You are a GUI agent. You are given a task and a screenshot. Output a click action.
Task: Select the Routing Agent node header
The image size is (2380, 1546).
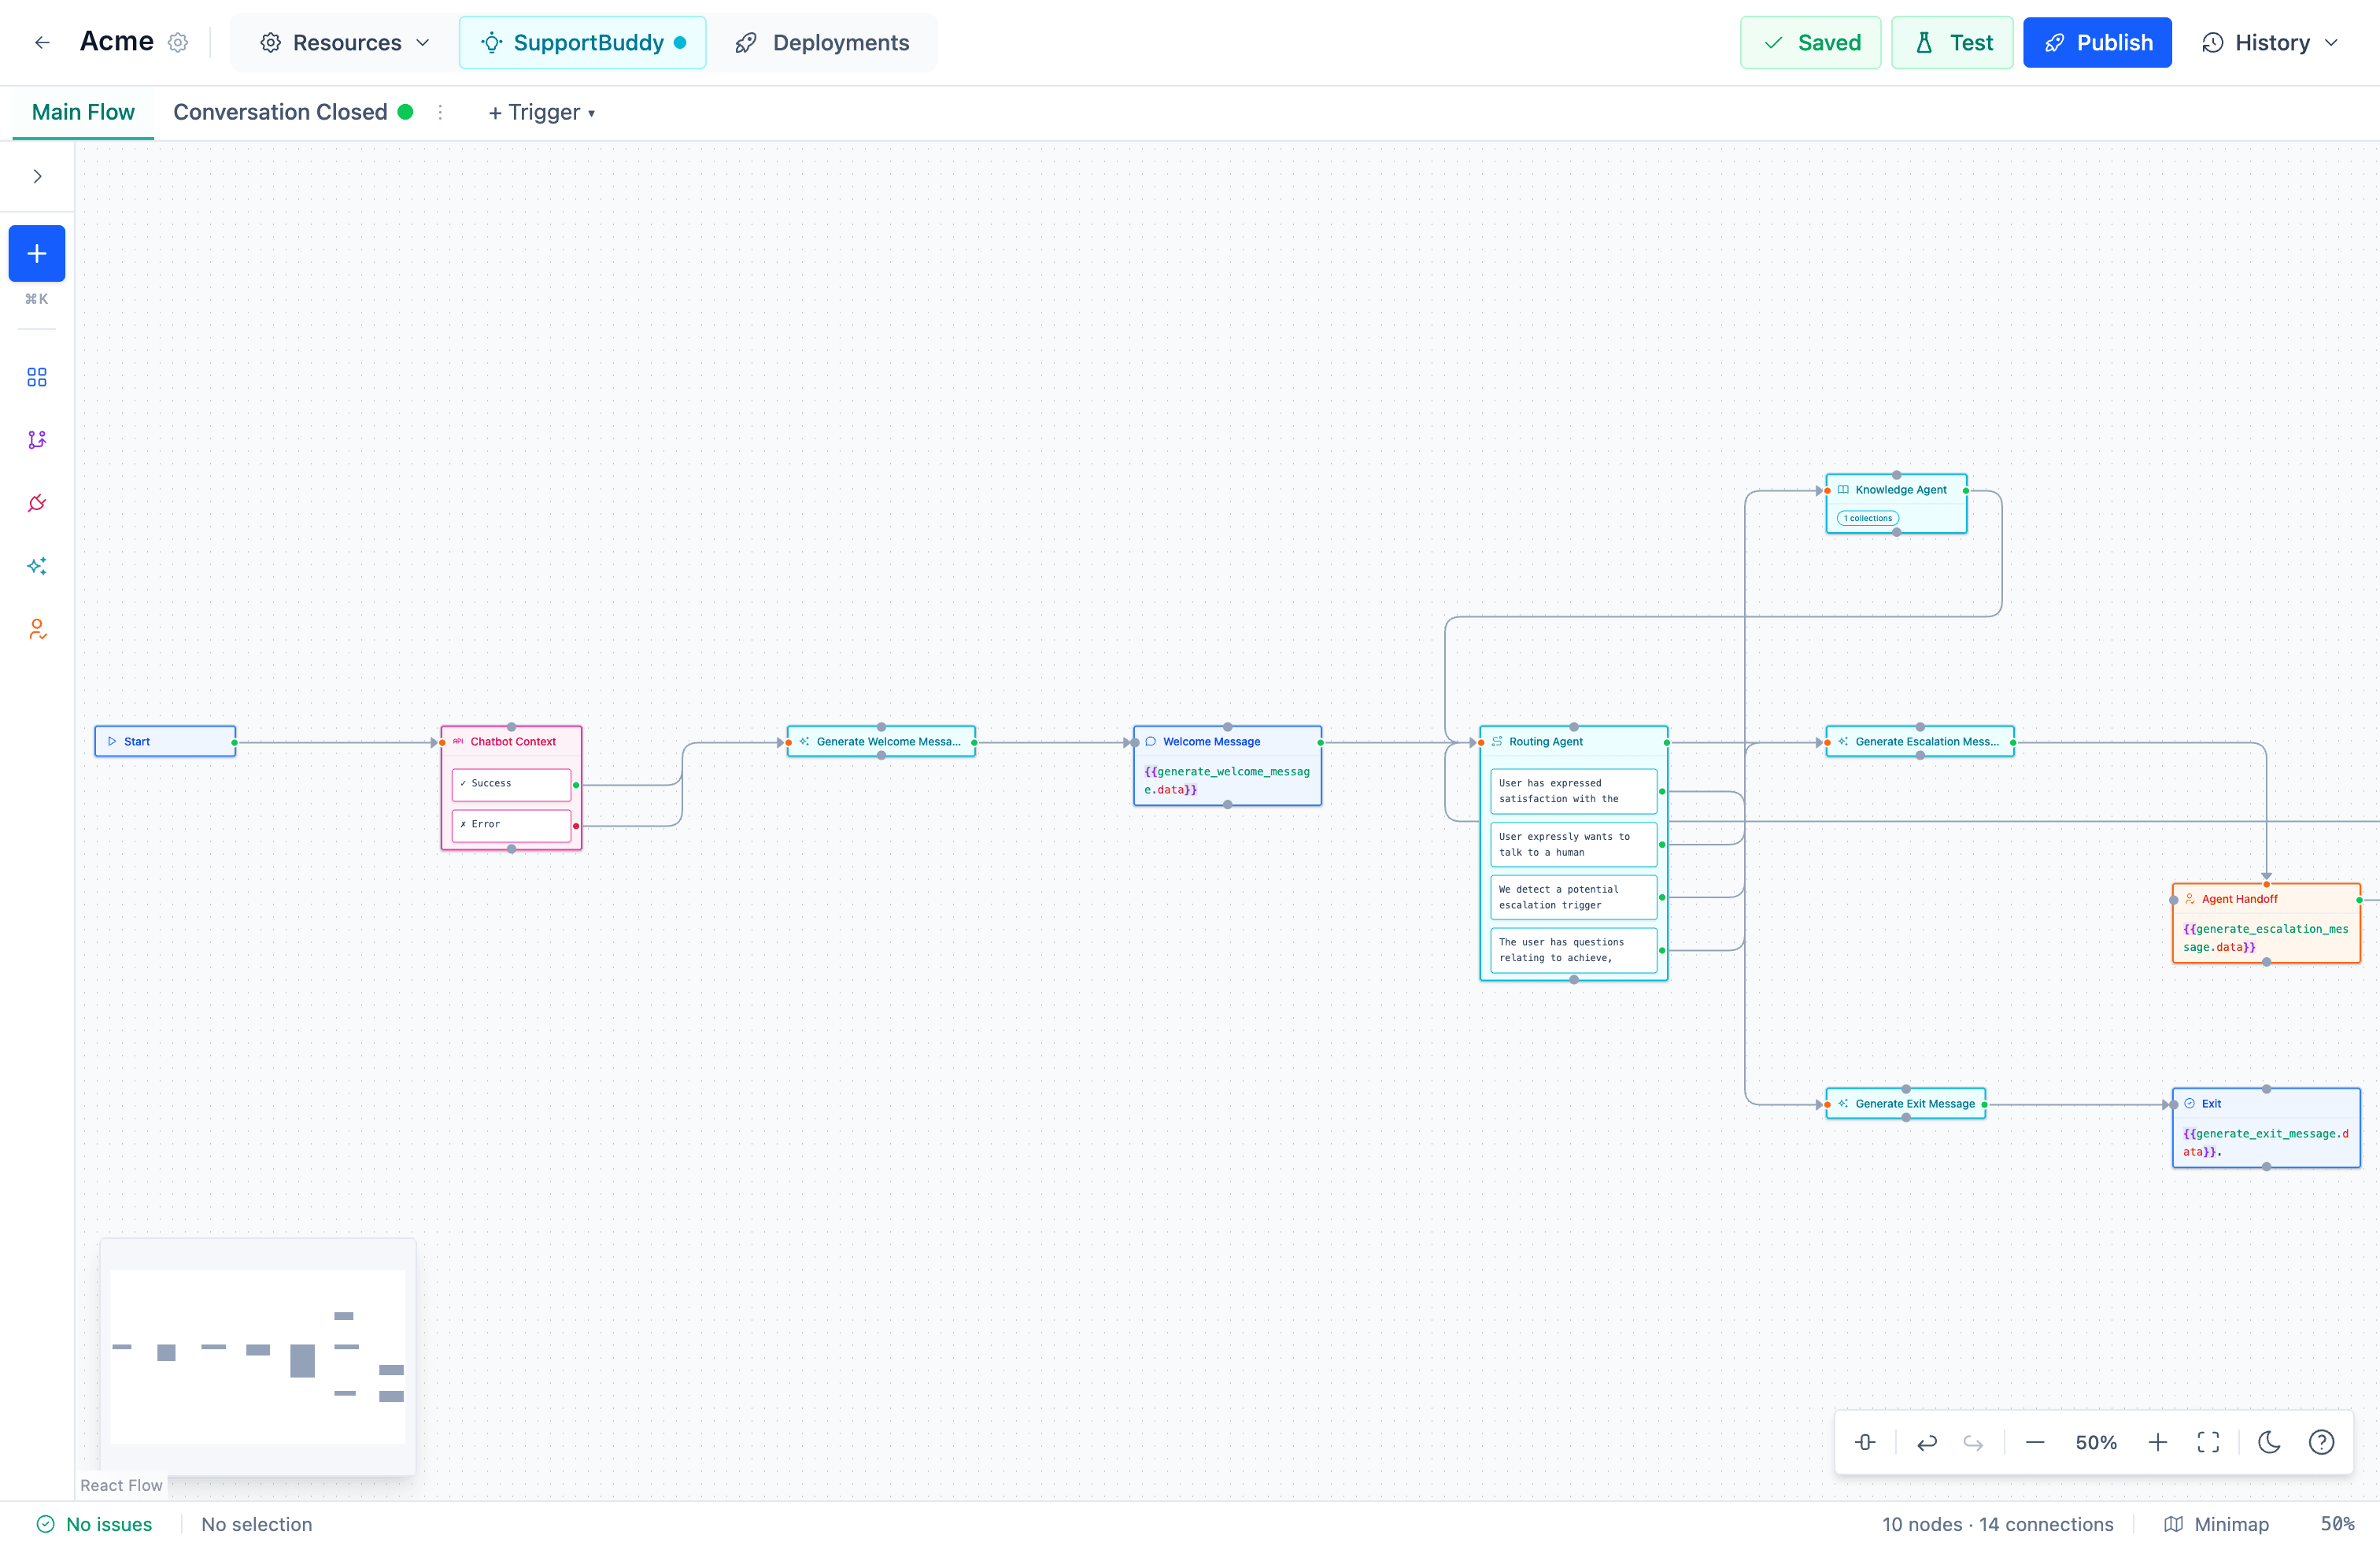click(1573, 742)
